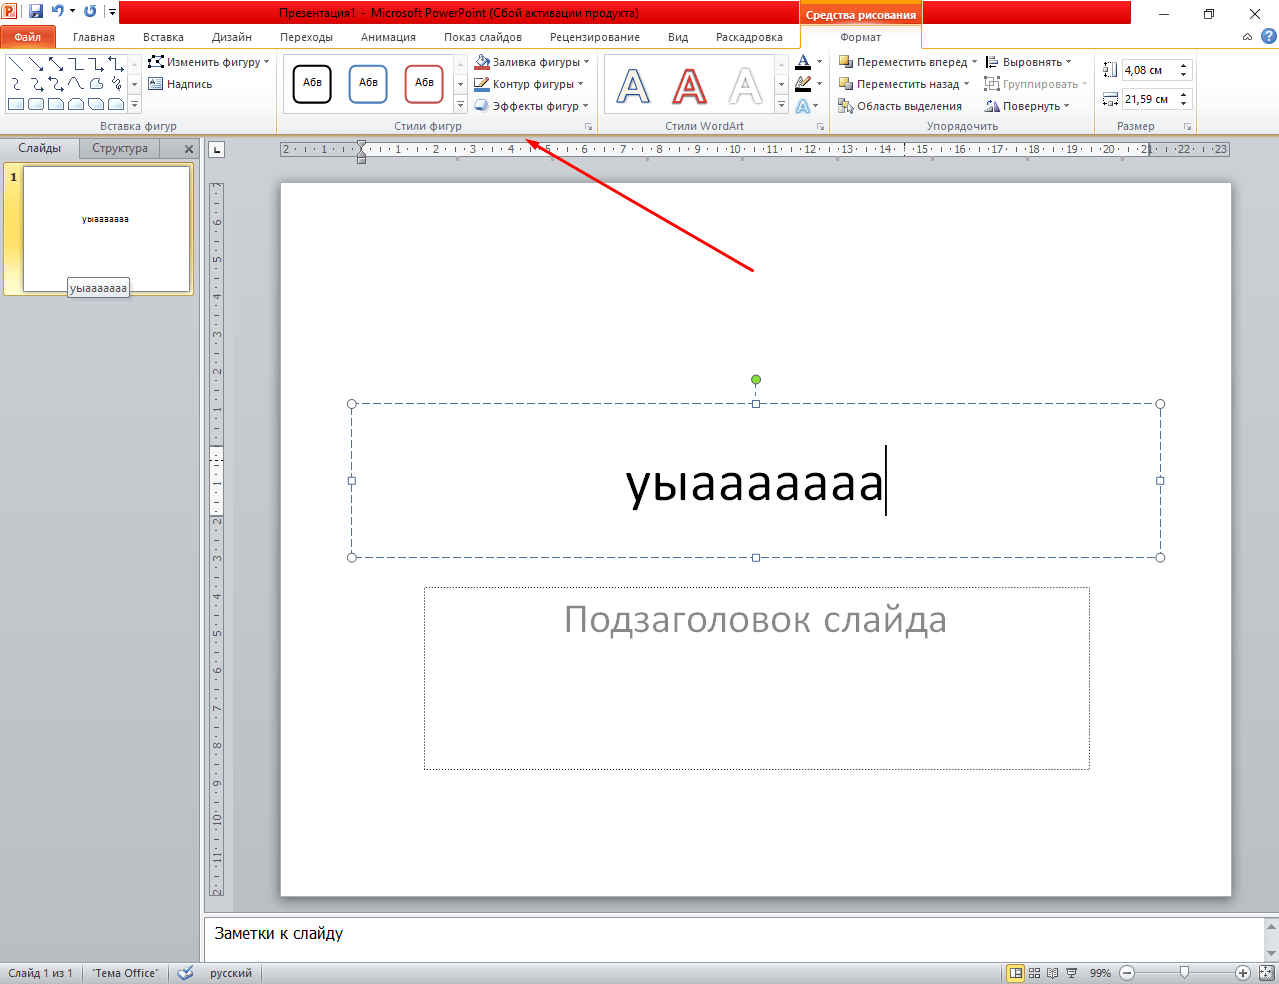Open the Стили WordArt dialog launcher

(820, 127)
